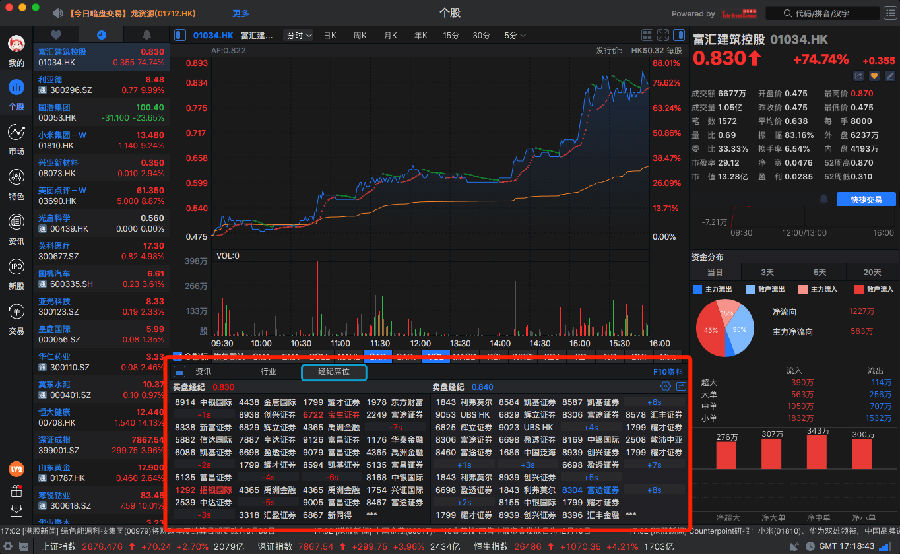Open the 交易 trading sidebar icon
900x554 pixels.
click(16, 312)
